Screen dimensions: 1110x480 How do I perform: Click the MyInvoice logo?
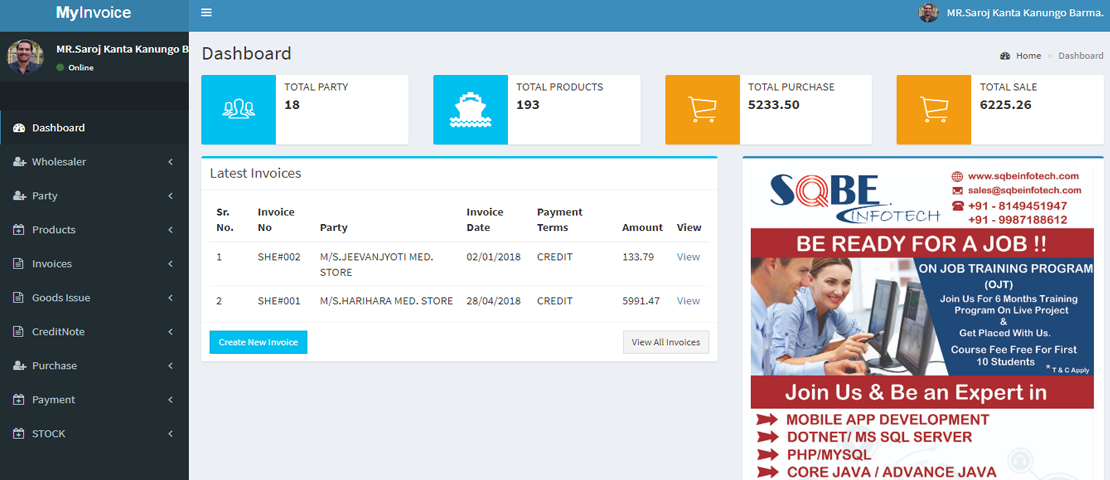(93, 13)
